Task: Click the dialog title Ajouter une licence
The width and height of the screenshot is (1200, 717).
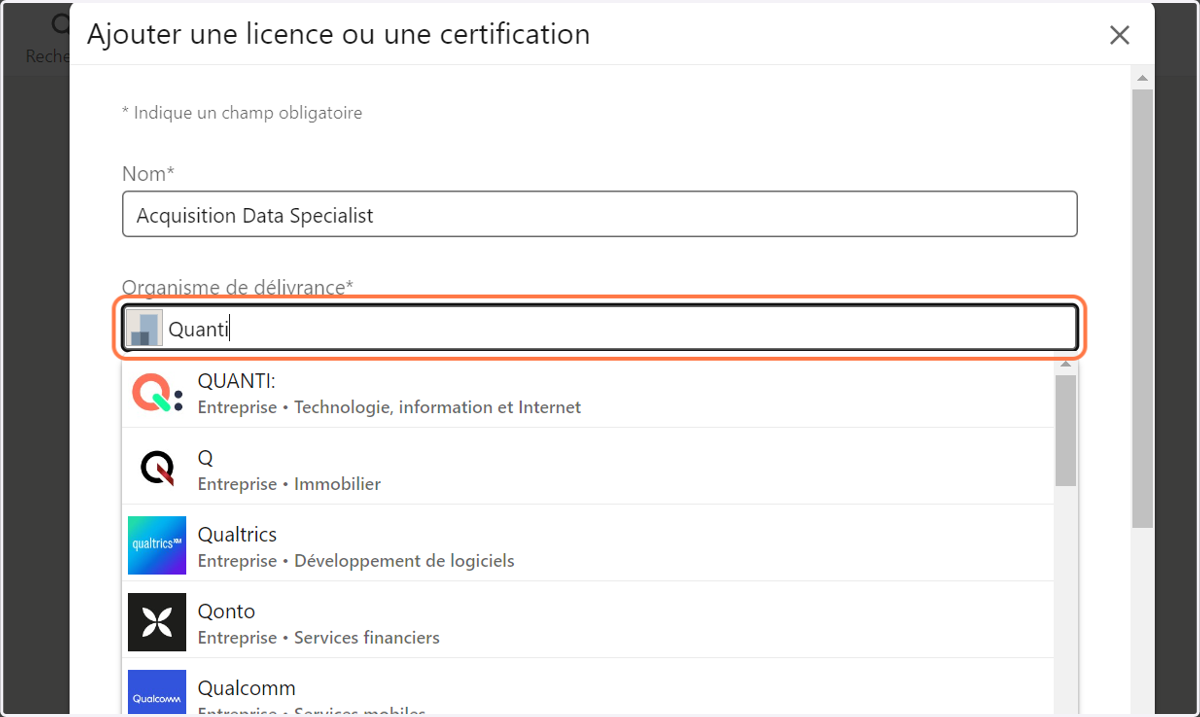Action: click(338, 34)
